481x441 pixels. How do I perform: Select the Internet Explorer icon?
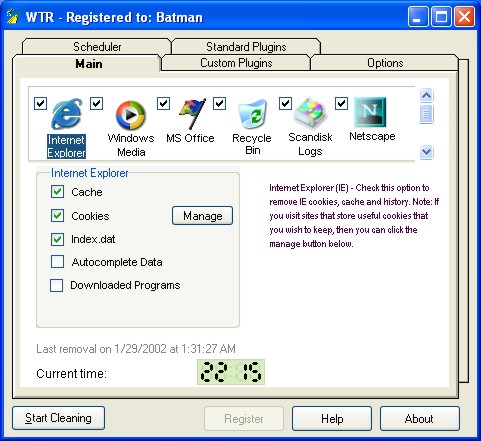[x=67, y=114]
